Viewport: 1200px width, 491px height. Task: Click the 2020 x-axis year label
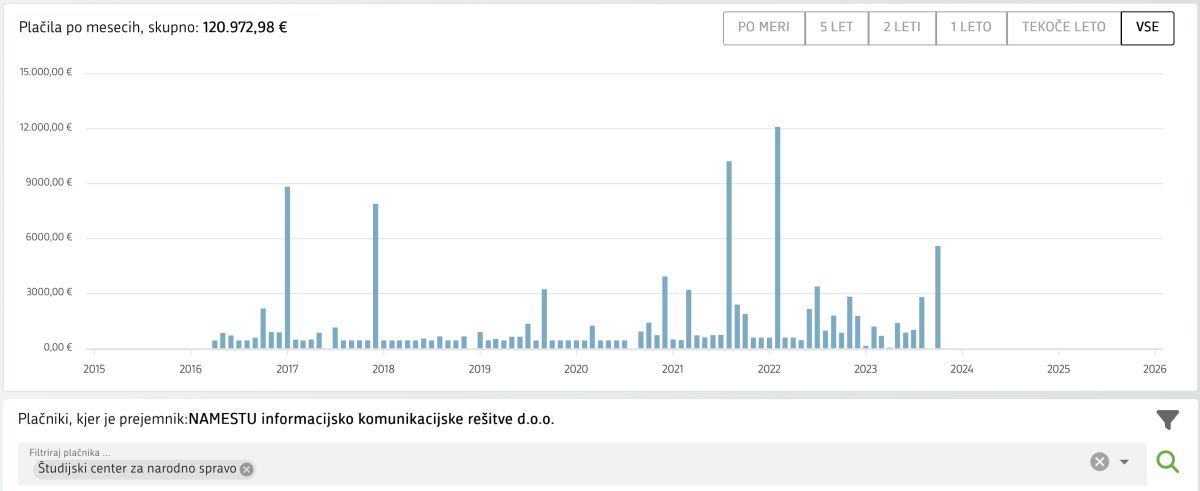[576, 368]
